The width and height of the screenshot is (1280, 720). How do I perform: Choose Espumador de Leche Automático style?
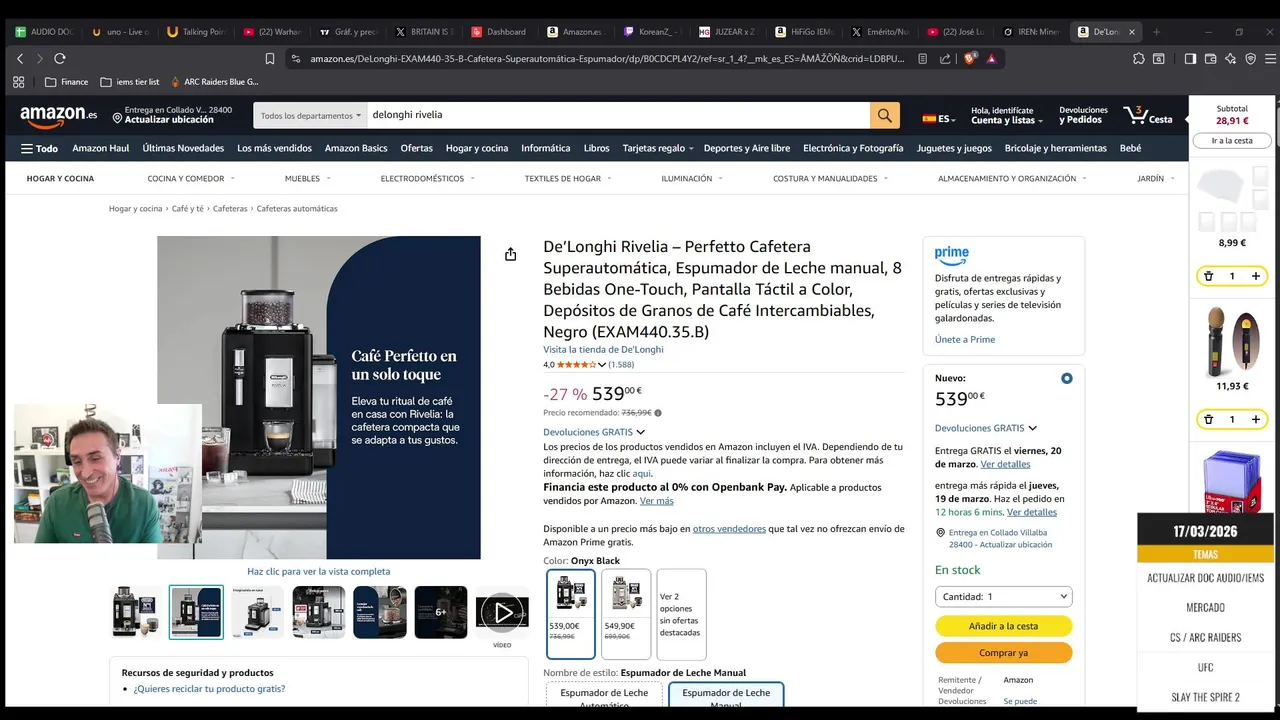pyautogui.click(x=604, y=697)
